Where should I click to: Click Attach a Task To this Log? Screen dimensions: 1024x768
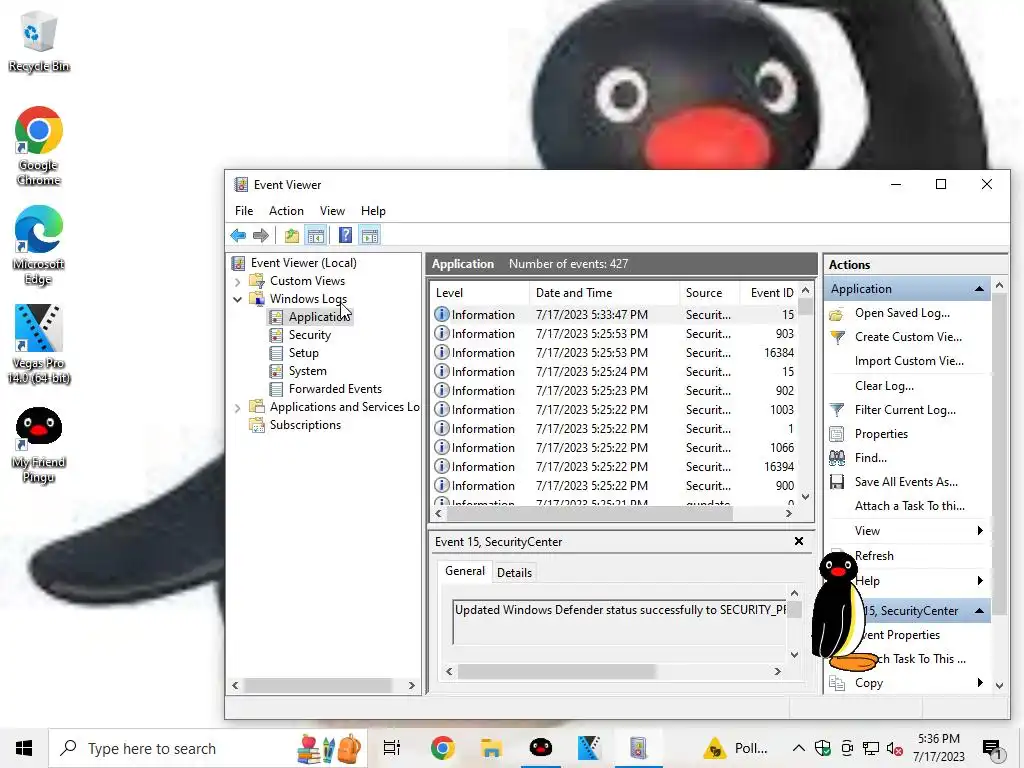pyautogui.click(x=909, y=506)
